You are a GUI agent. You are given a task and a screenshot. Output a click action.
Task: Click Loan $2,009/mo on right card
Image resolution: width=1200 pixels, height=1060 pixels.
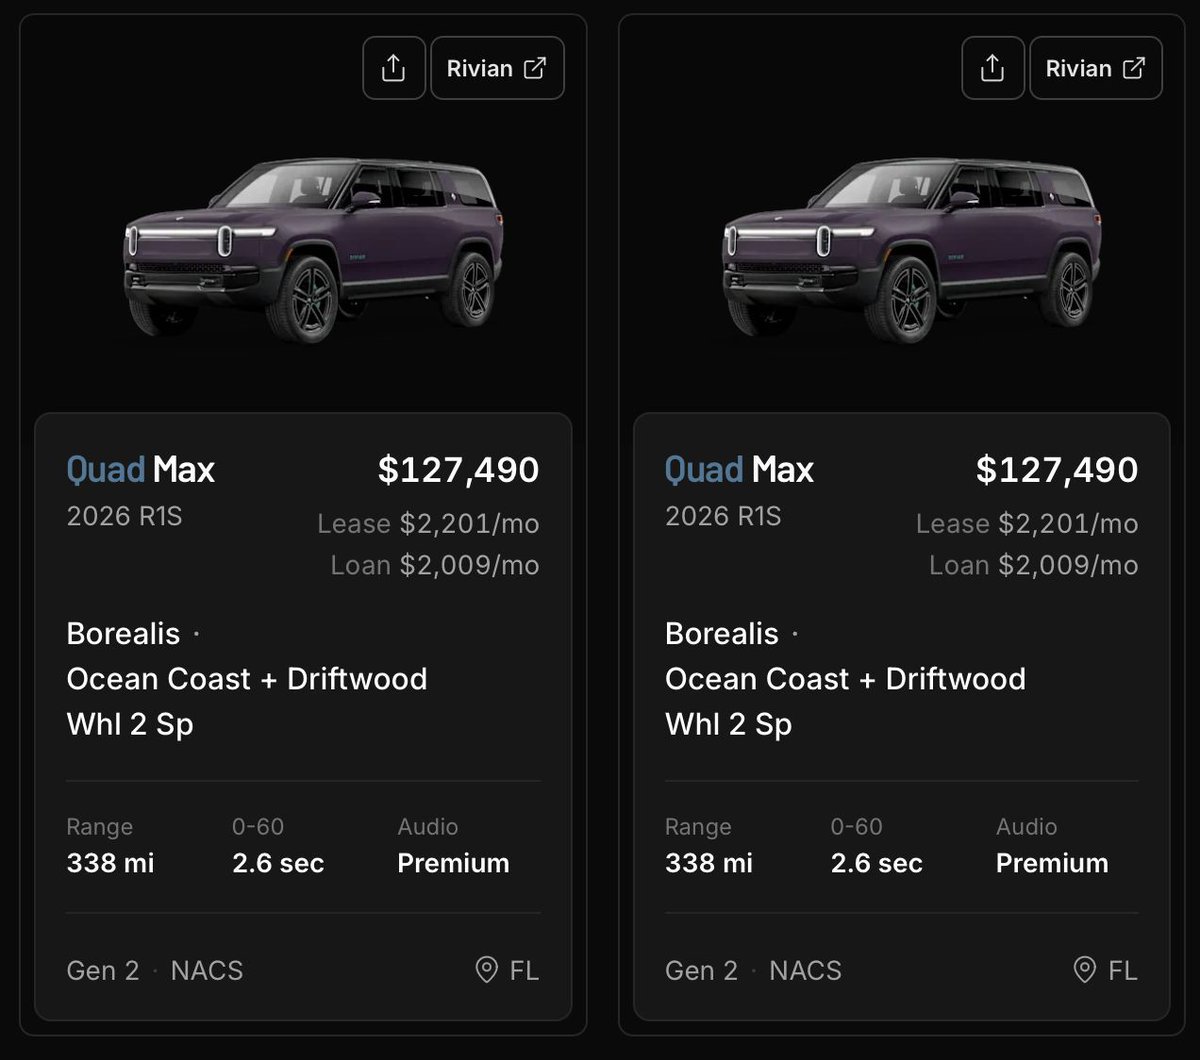click(1034, 565)
